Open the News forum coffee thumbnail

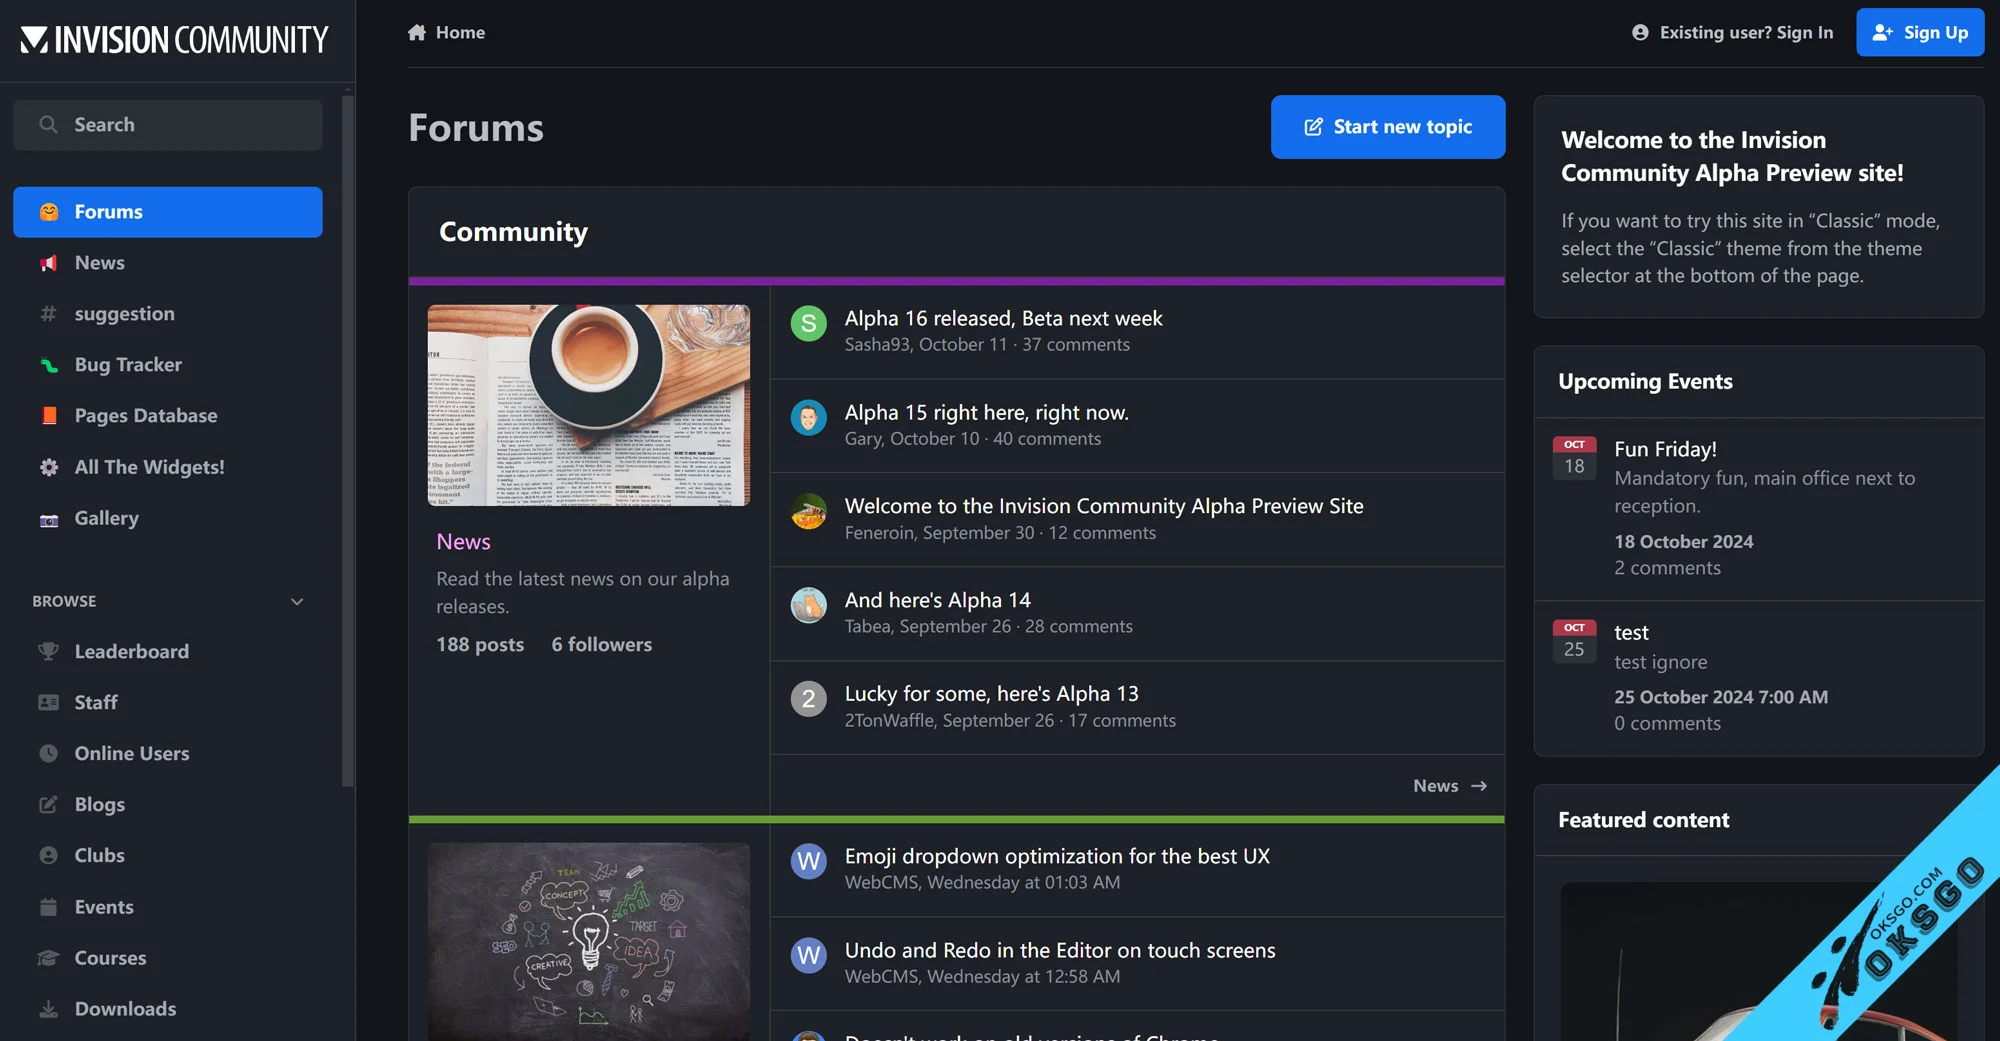click(x=588, y=405)
